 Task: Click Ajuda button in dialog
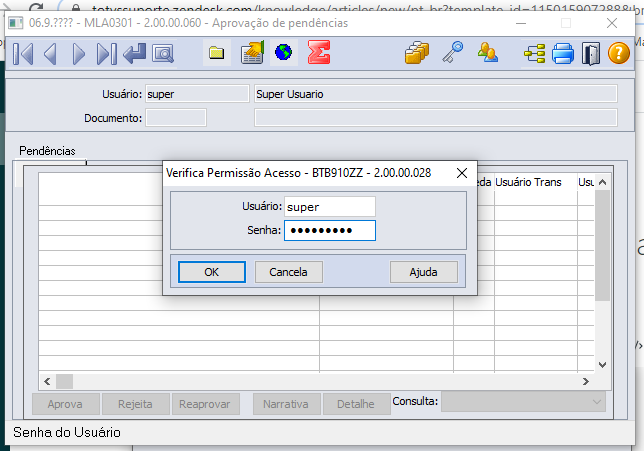point(423,272)
